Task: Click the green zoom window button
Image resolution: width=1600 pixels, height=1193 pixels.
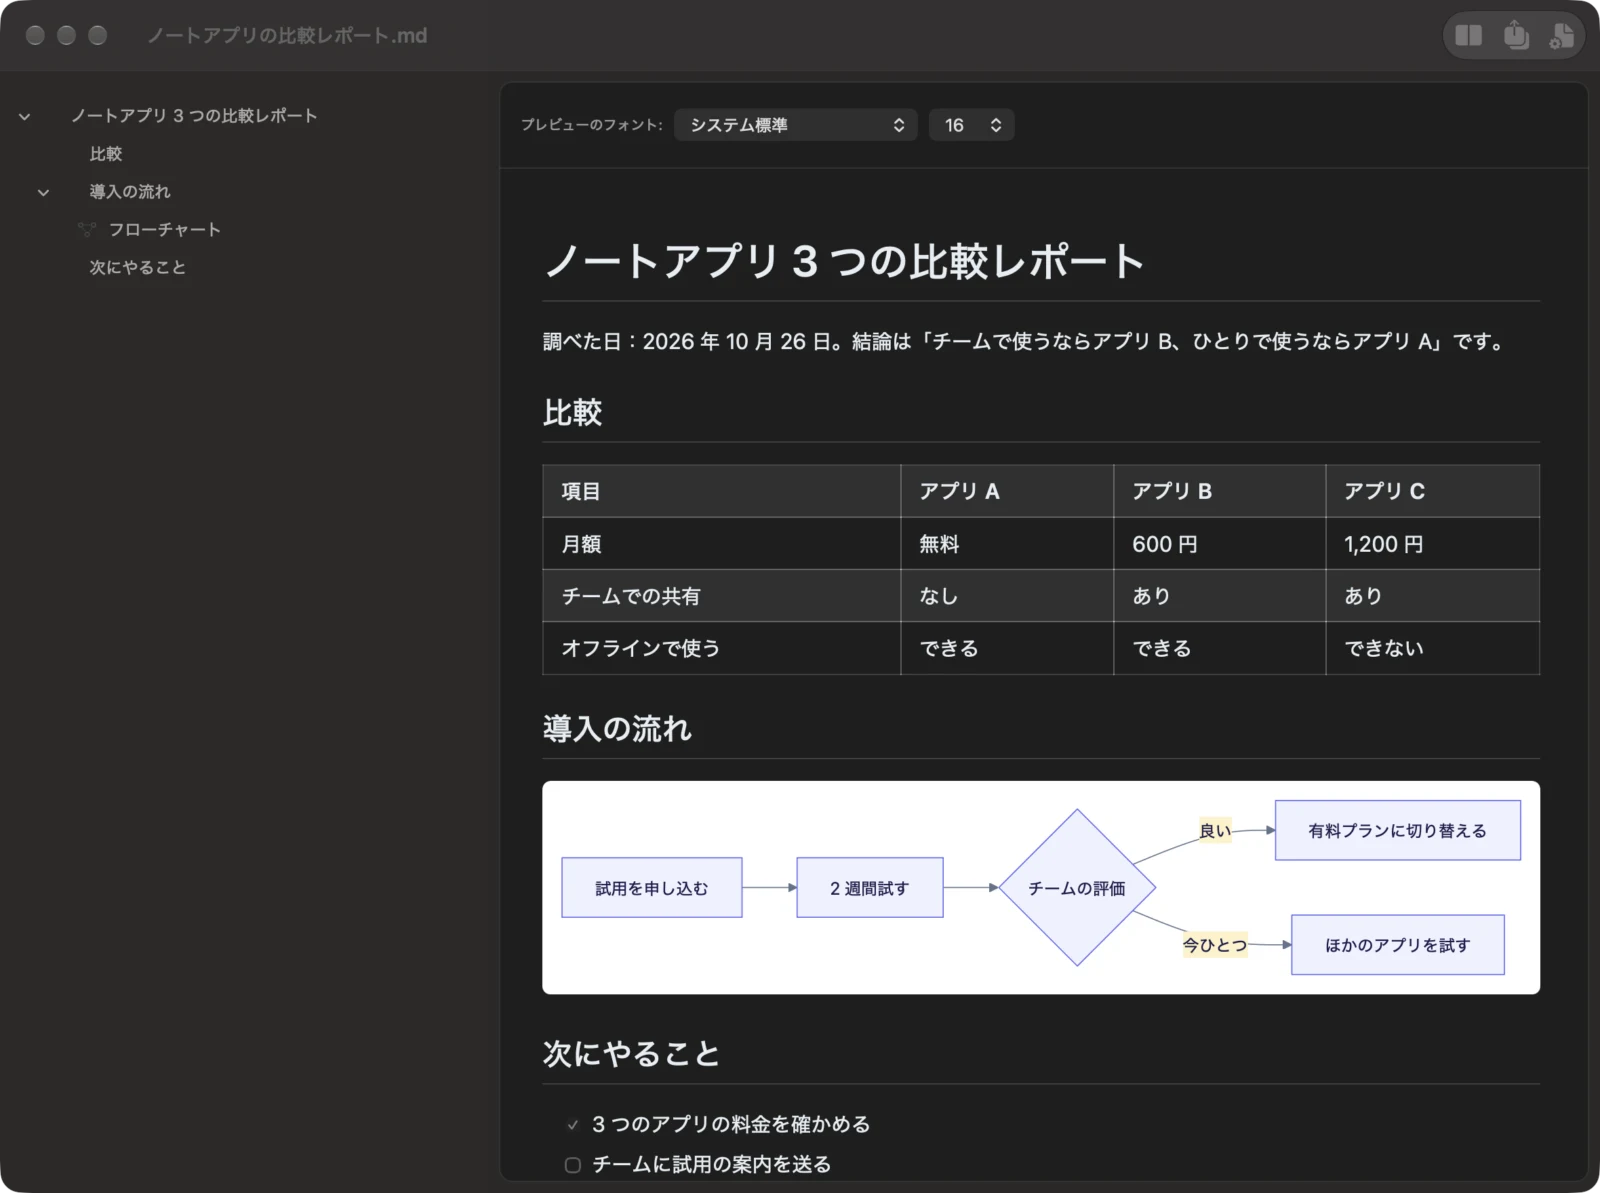Action: point(97,35)
